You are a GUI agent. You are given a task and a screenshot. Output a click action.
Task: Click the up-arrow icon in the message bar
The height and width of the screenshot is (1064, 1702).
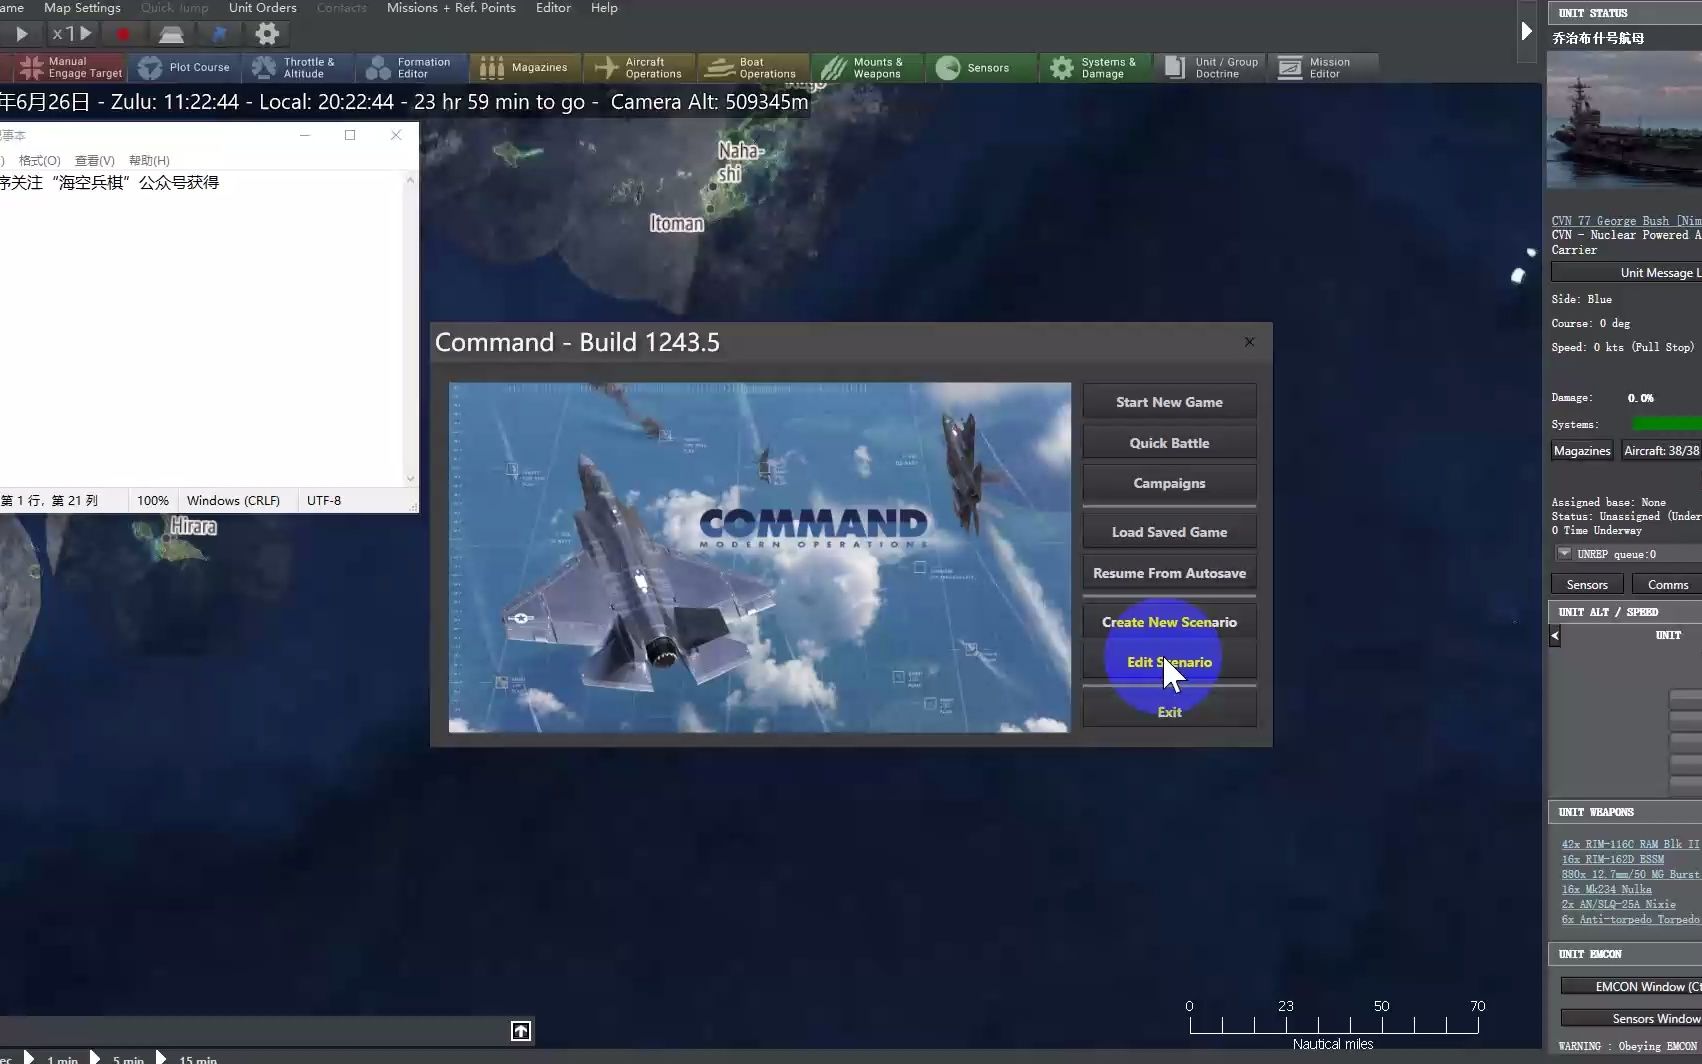tap(521, 1031)
